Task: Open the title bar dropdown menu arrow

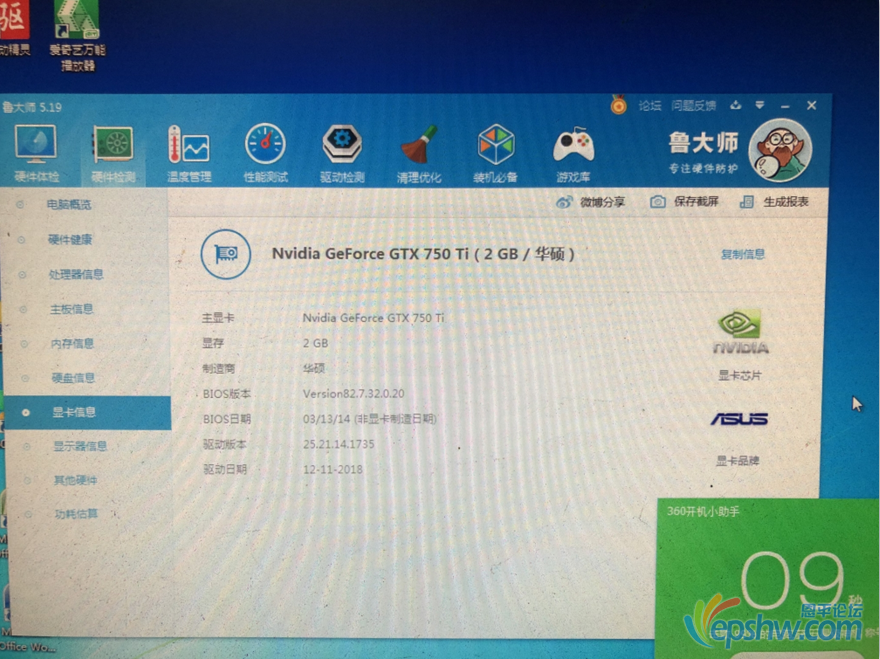Action: tap(760, 105)
